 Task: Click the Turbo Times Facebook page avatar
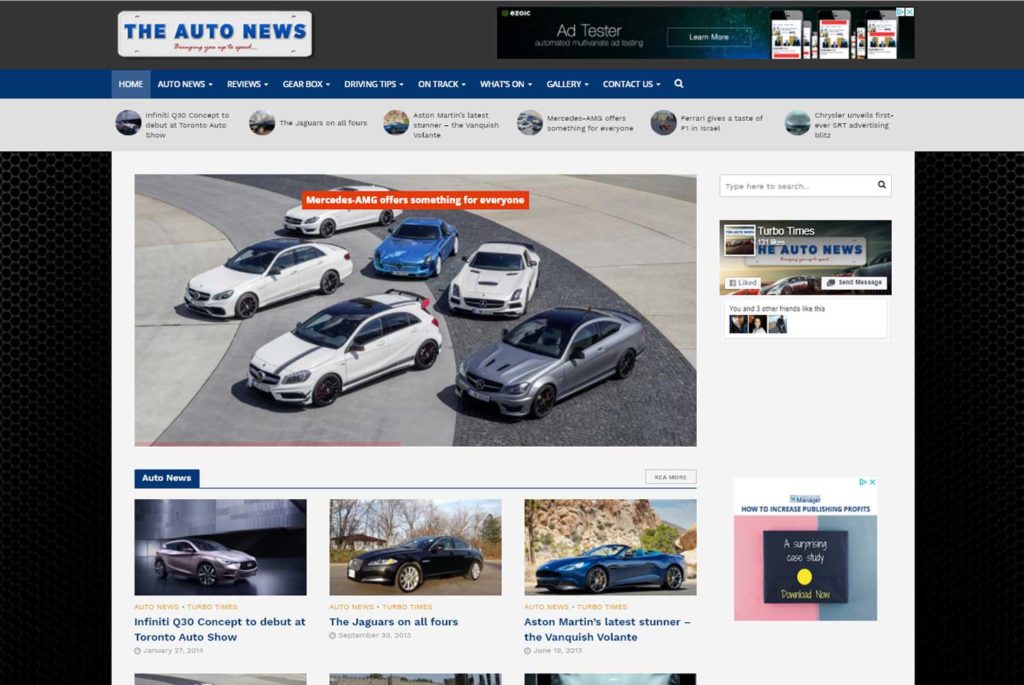point(739,240)
